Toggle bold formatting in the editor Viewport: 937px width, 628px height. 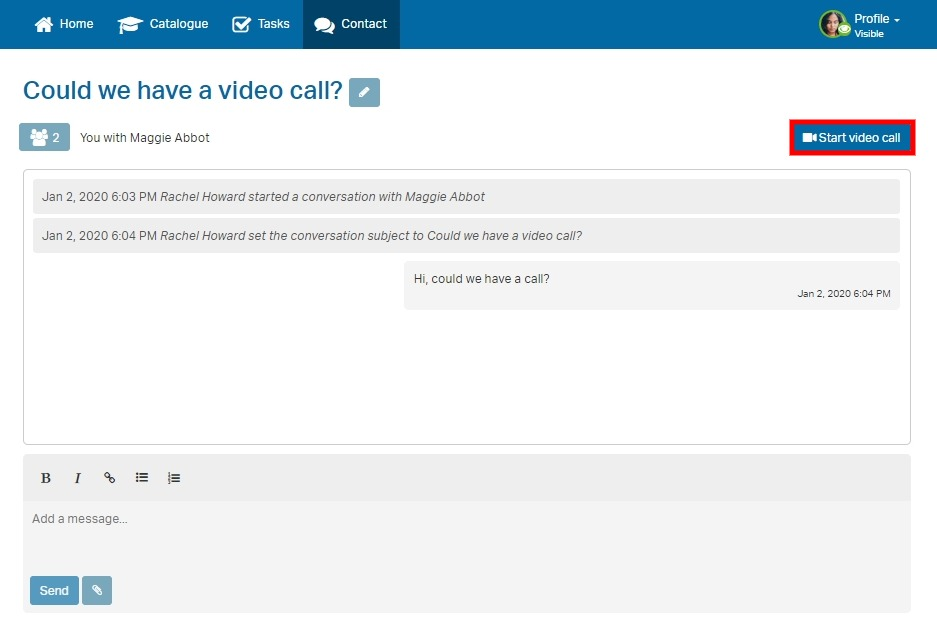[46, 478]
